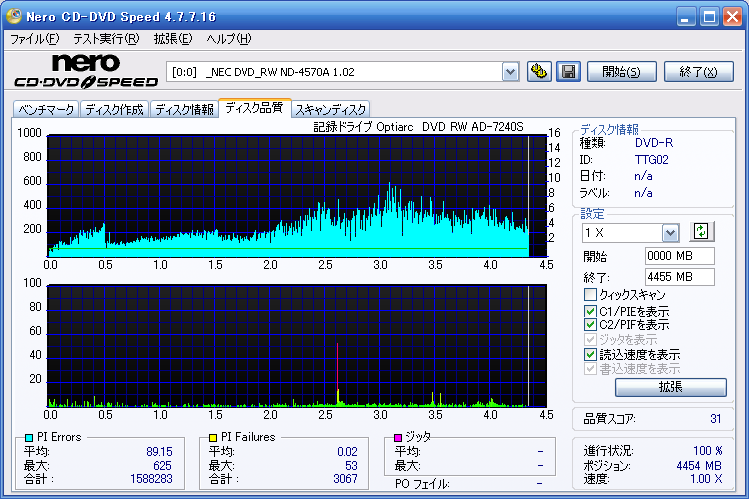
Task: Open the テスト実行(R) menu
Action: click(x=106, y=39)
